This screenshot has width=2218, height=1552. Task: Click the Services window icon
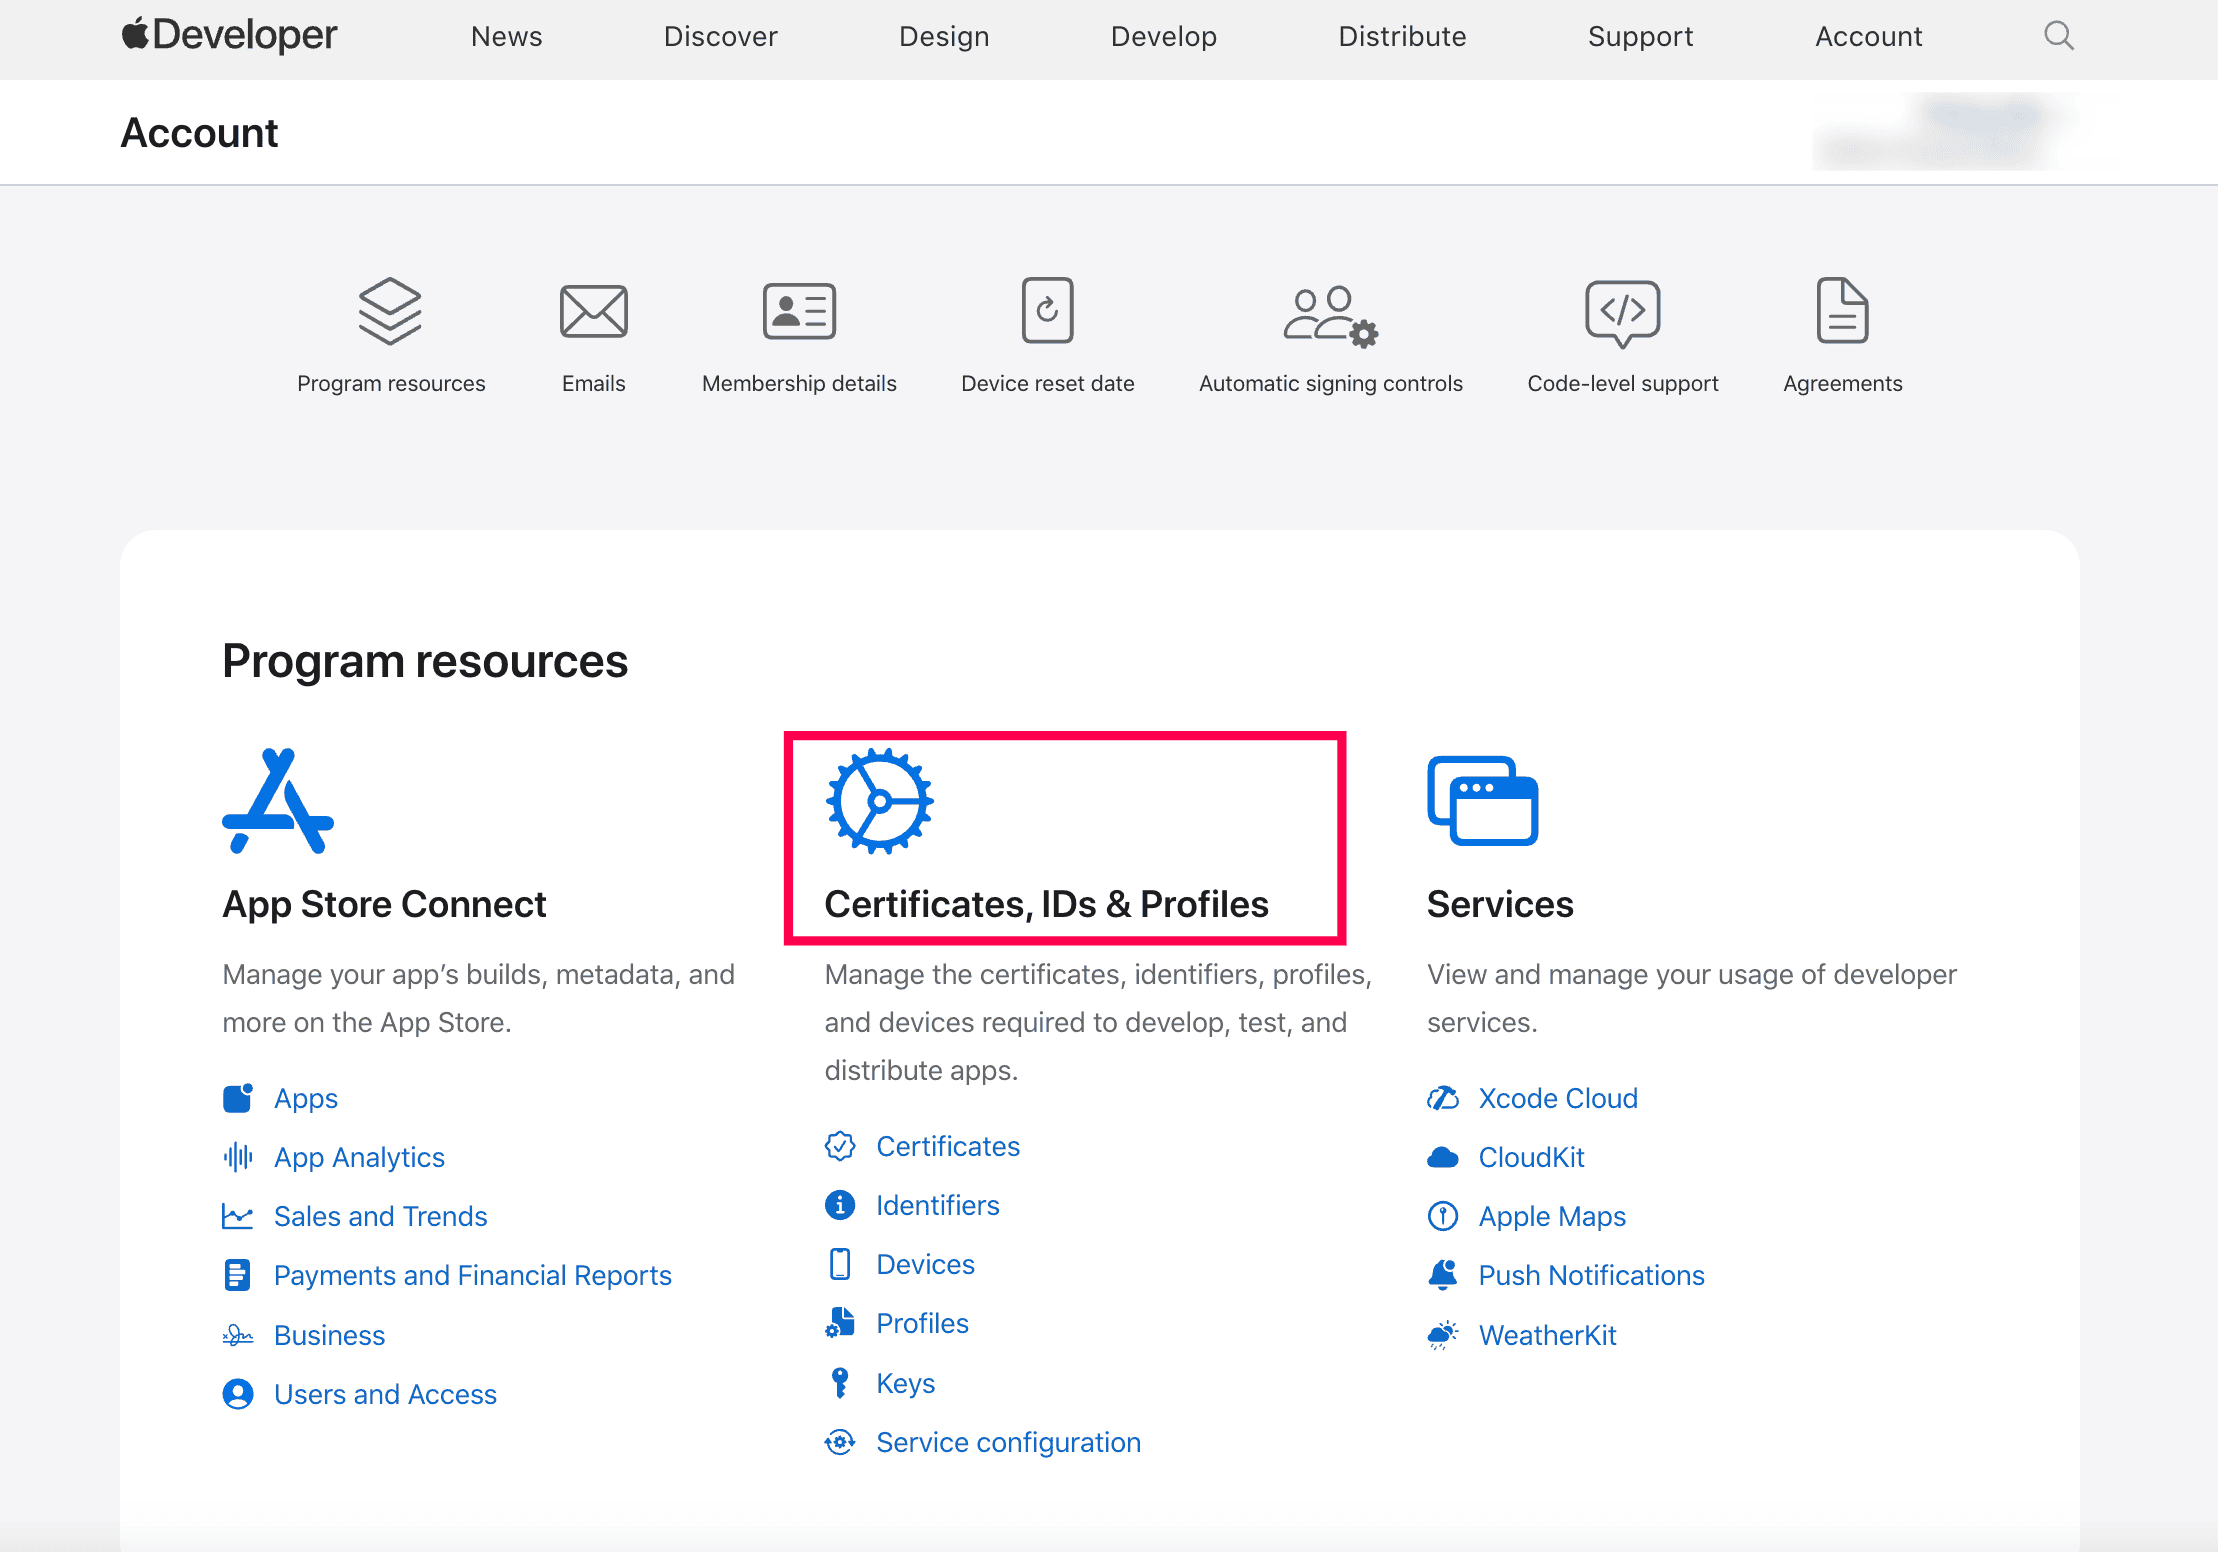tap(1482, 801)
